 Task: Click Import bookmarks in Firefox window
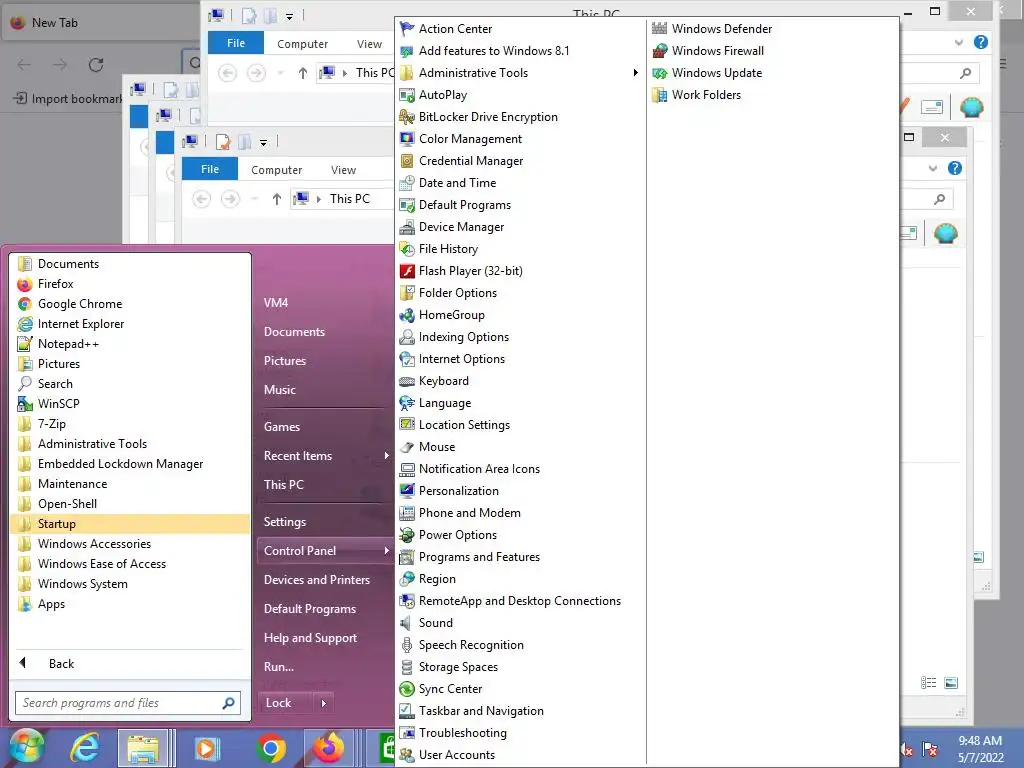69,99
